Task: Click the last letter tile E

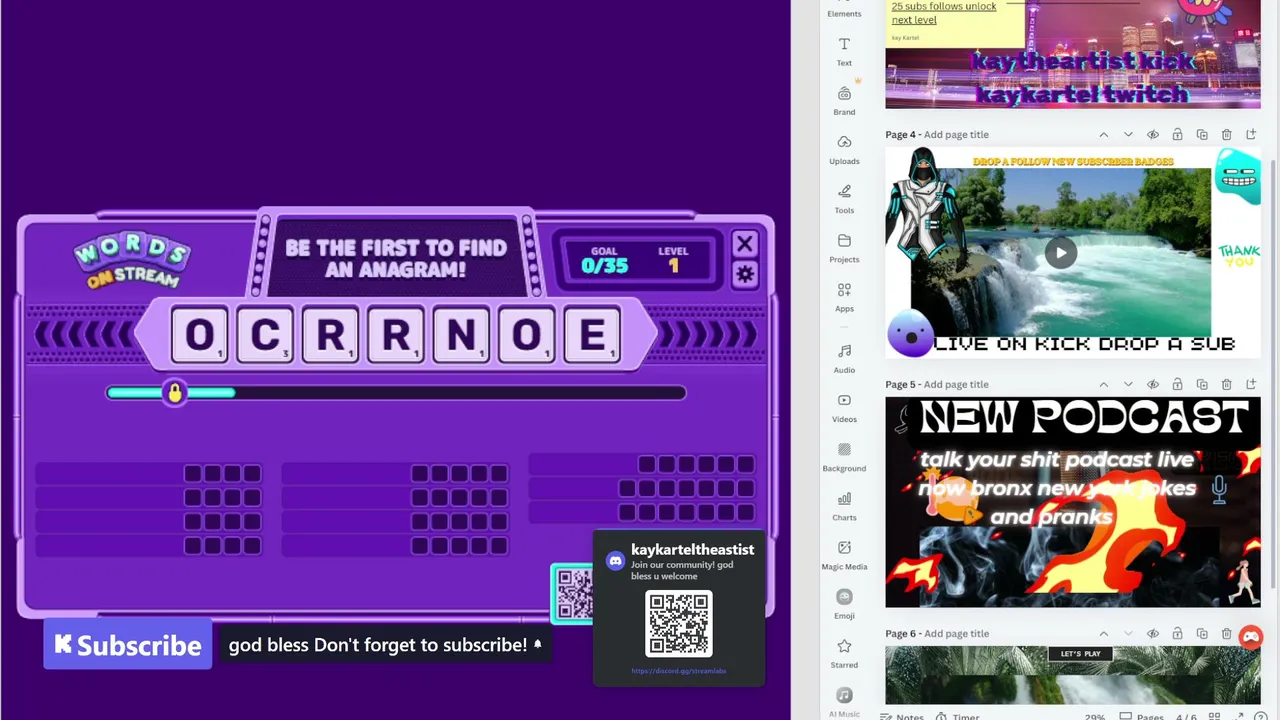Action: pyautogui.click(x=592, y=336)
